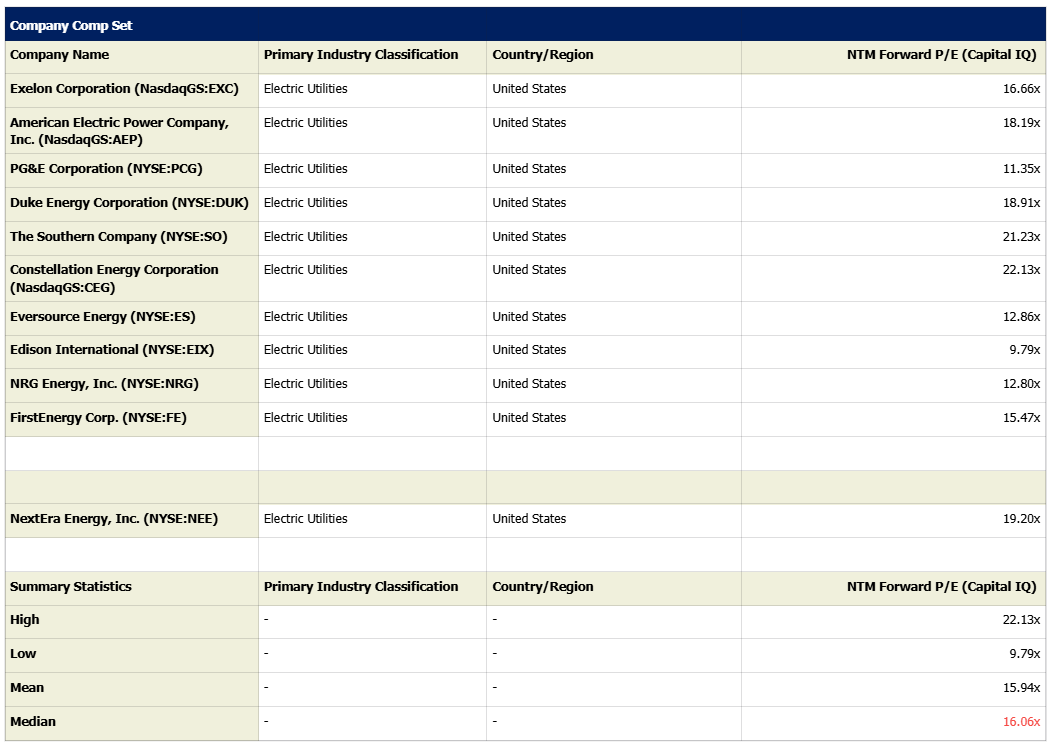Click United States in Duke Energy's row
The width and height of the screenshot is (1054, 750).
click(529, 203)
